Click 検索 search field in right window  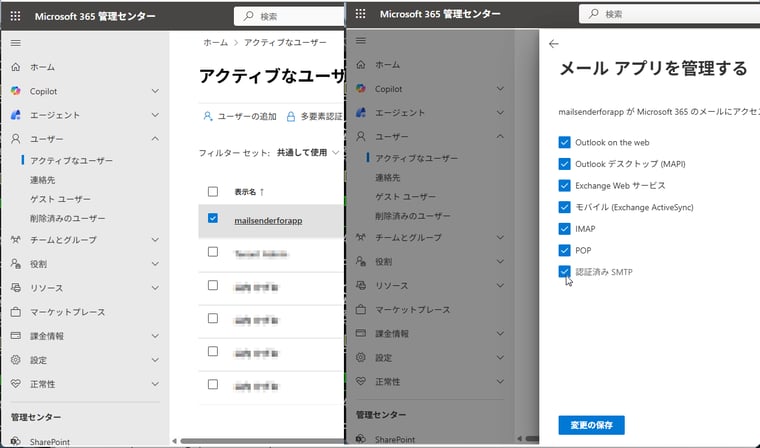(x=669, y=14)
